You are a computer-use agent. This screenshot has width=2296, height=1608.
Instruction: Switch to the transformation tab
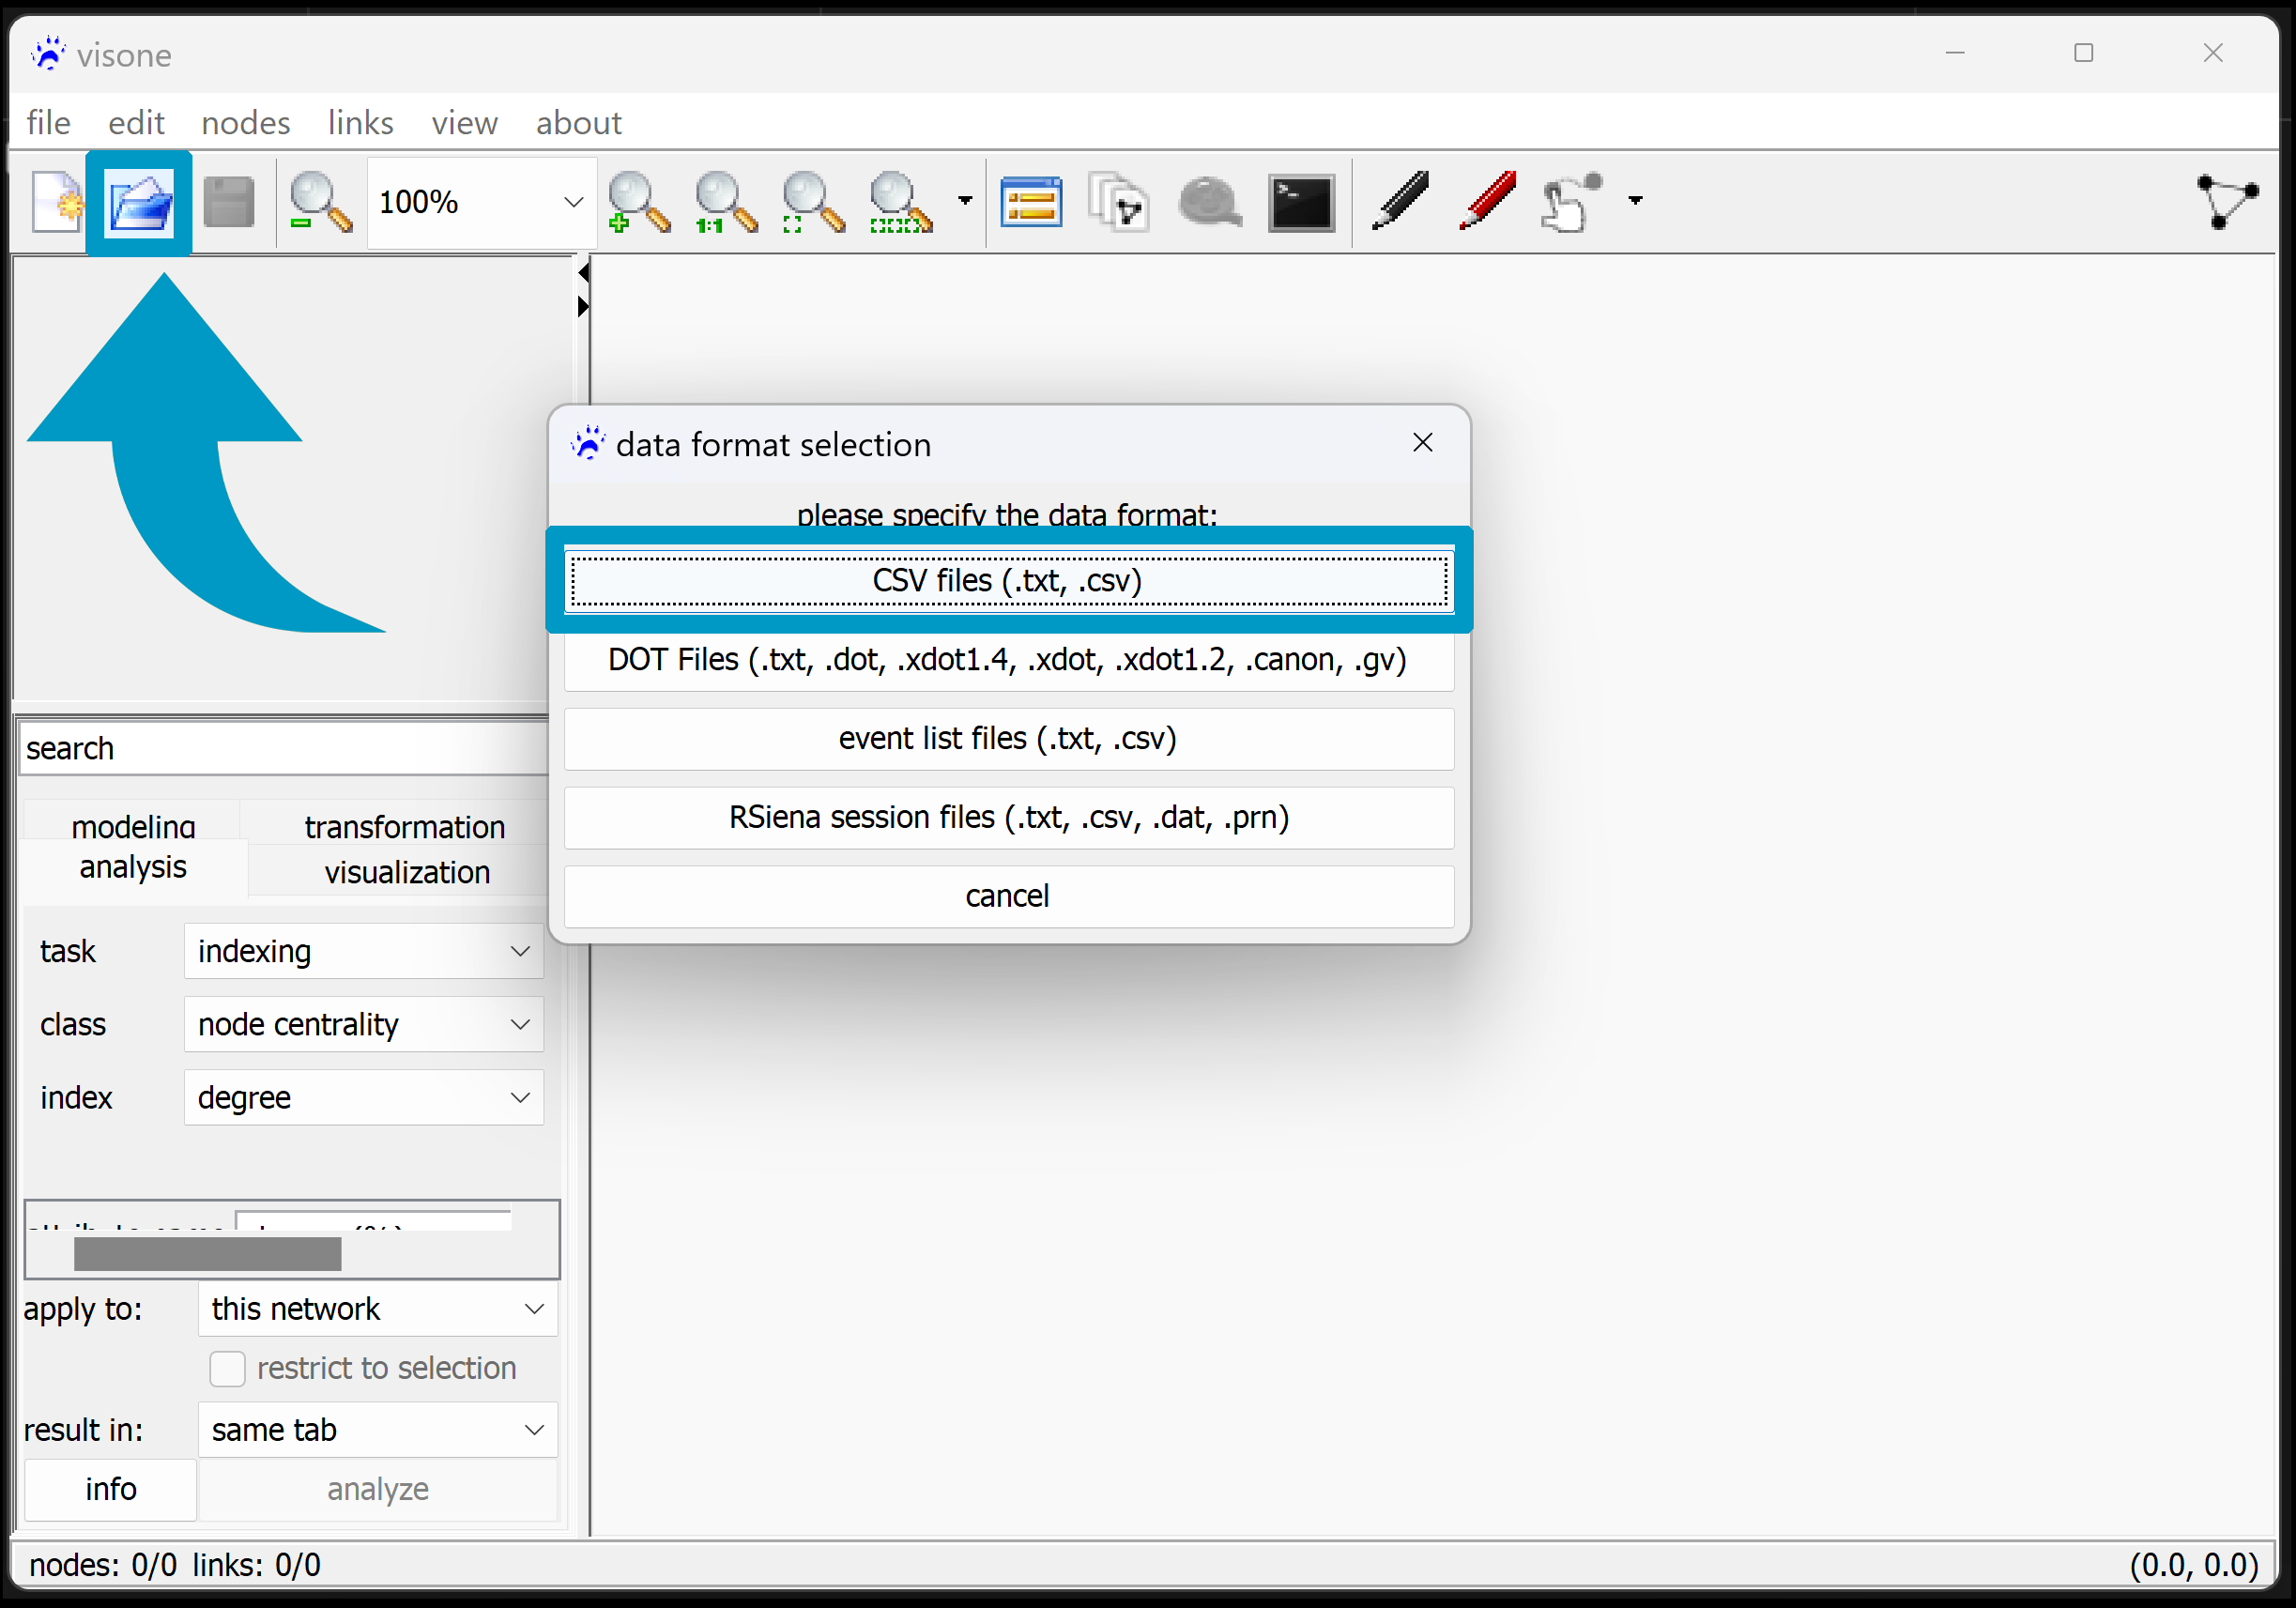tap(404, 825)
